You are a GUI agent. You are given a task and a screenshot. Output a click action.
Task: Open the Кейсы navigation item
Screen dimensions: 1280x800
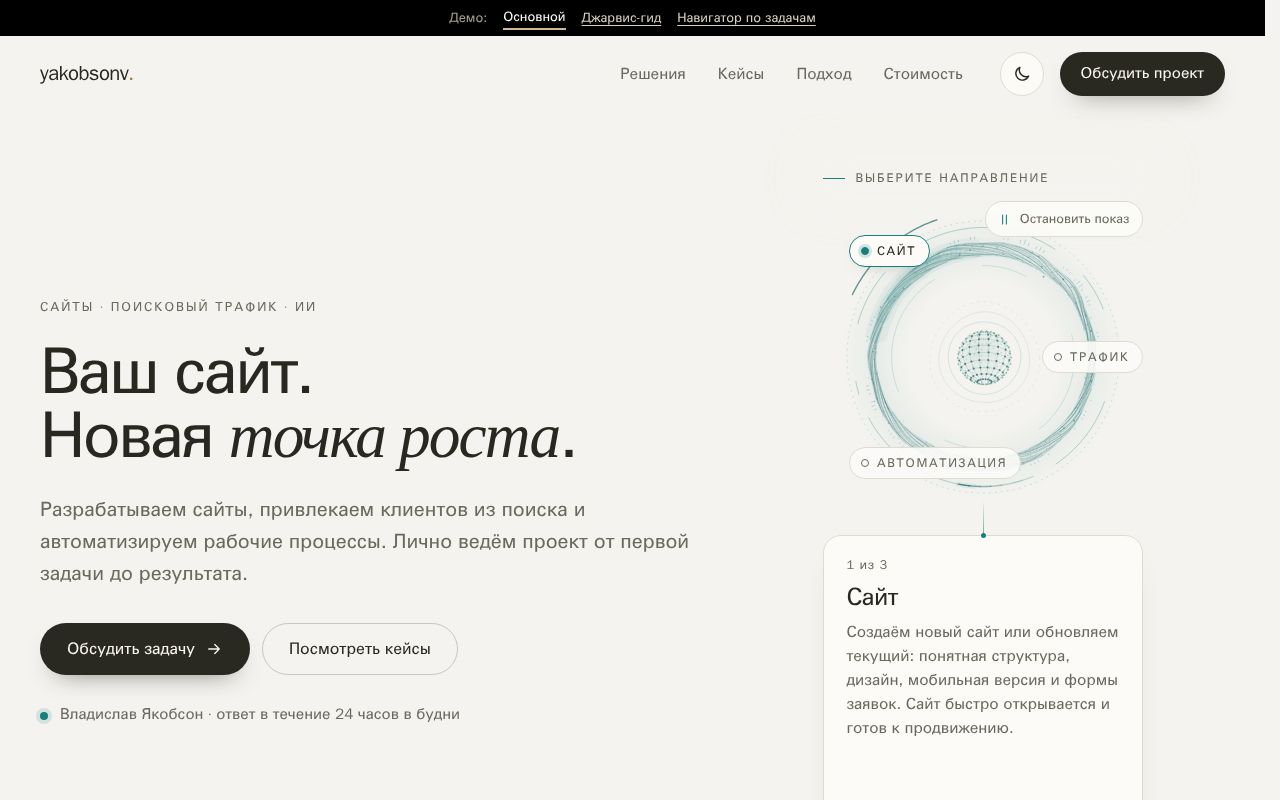(741, 74)
